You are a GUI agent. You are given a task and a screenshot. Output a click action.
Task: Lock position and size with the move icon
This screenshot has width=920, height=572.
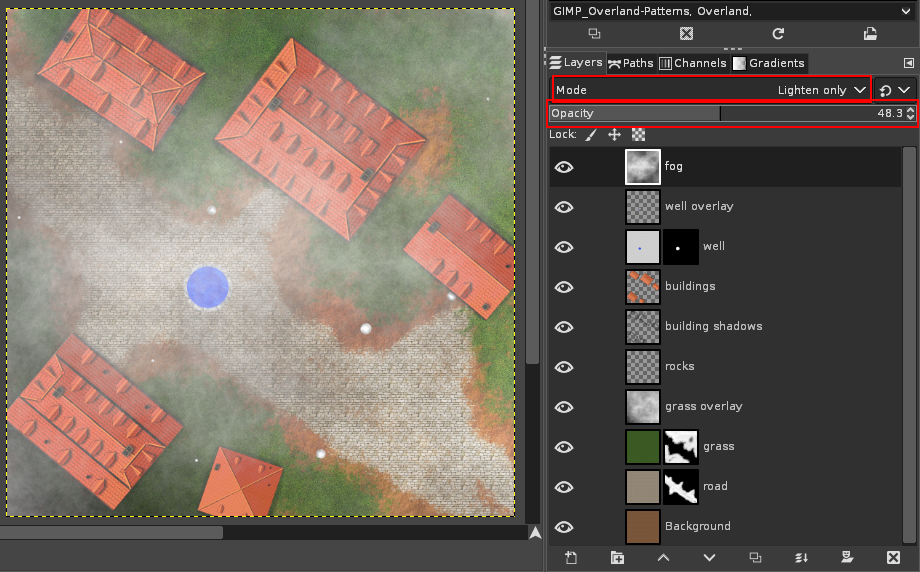click(614, 135)
